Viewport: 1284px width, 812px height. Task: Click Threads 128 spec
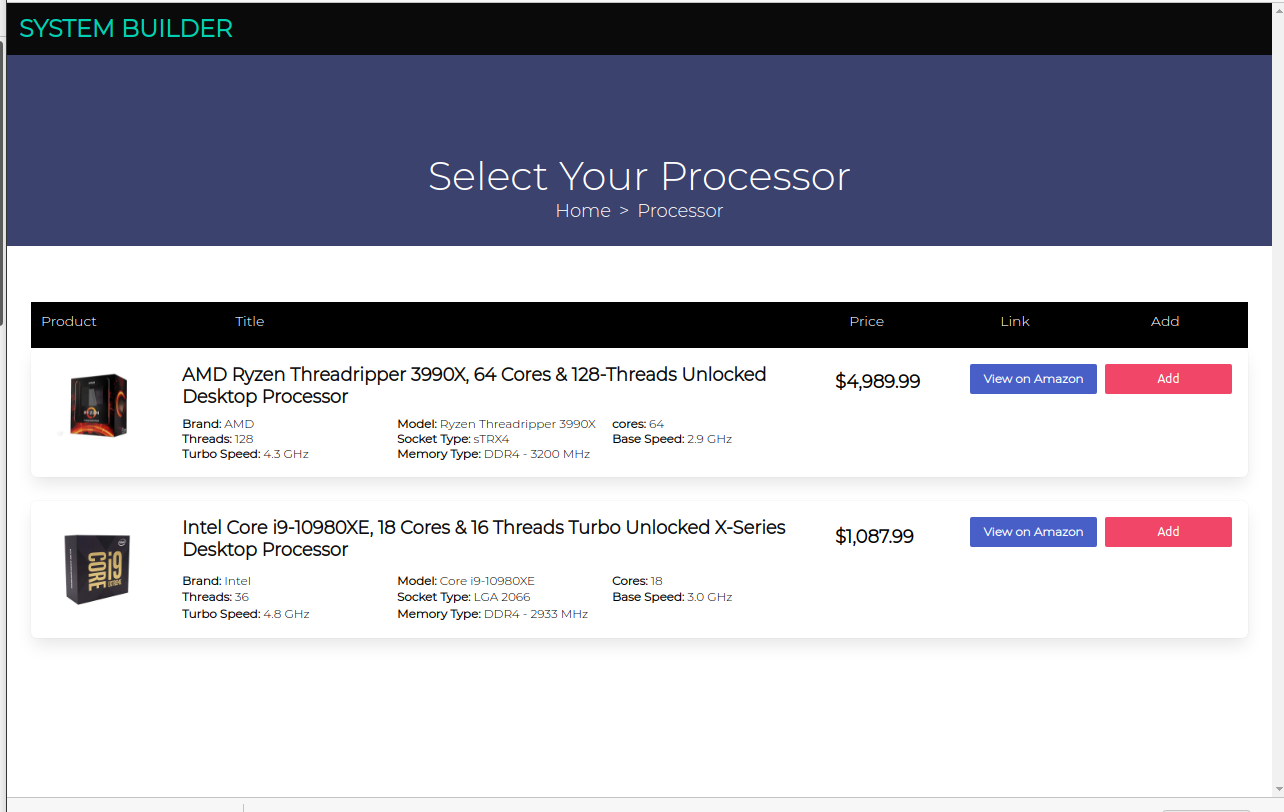218,439
